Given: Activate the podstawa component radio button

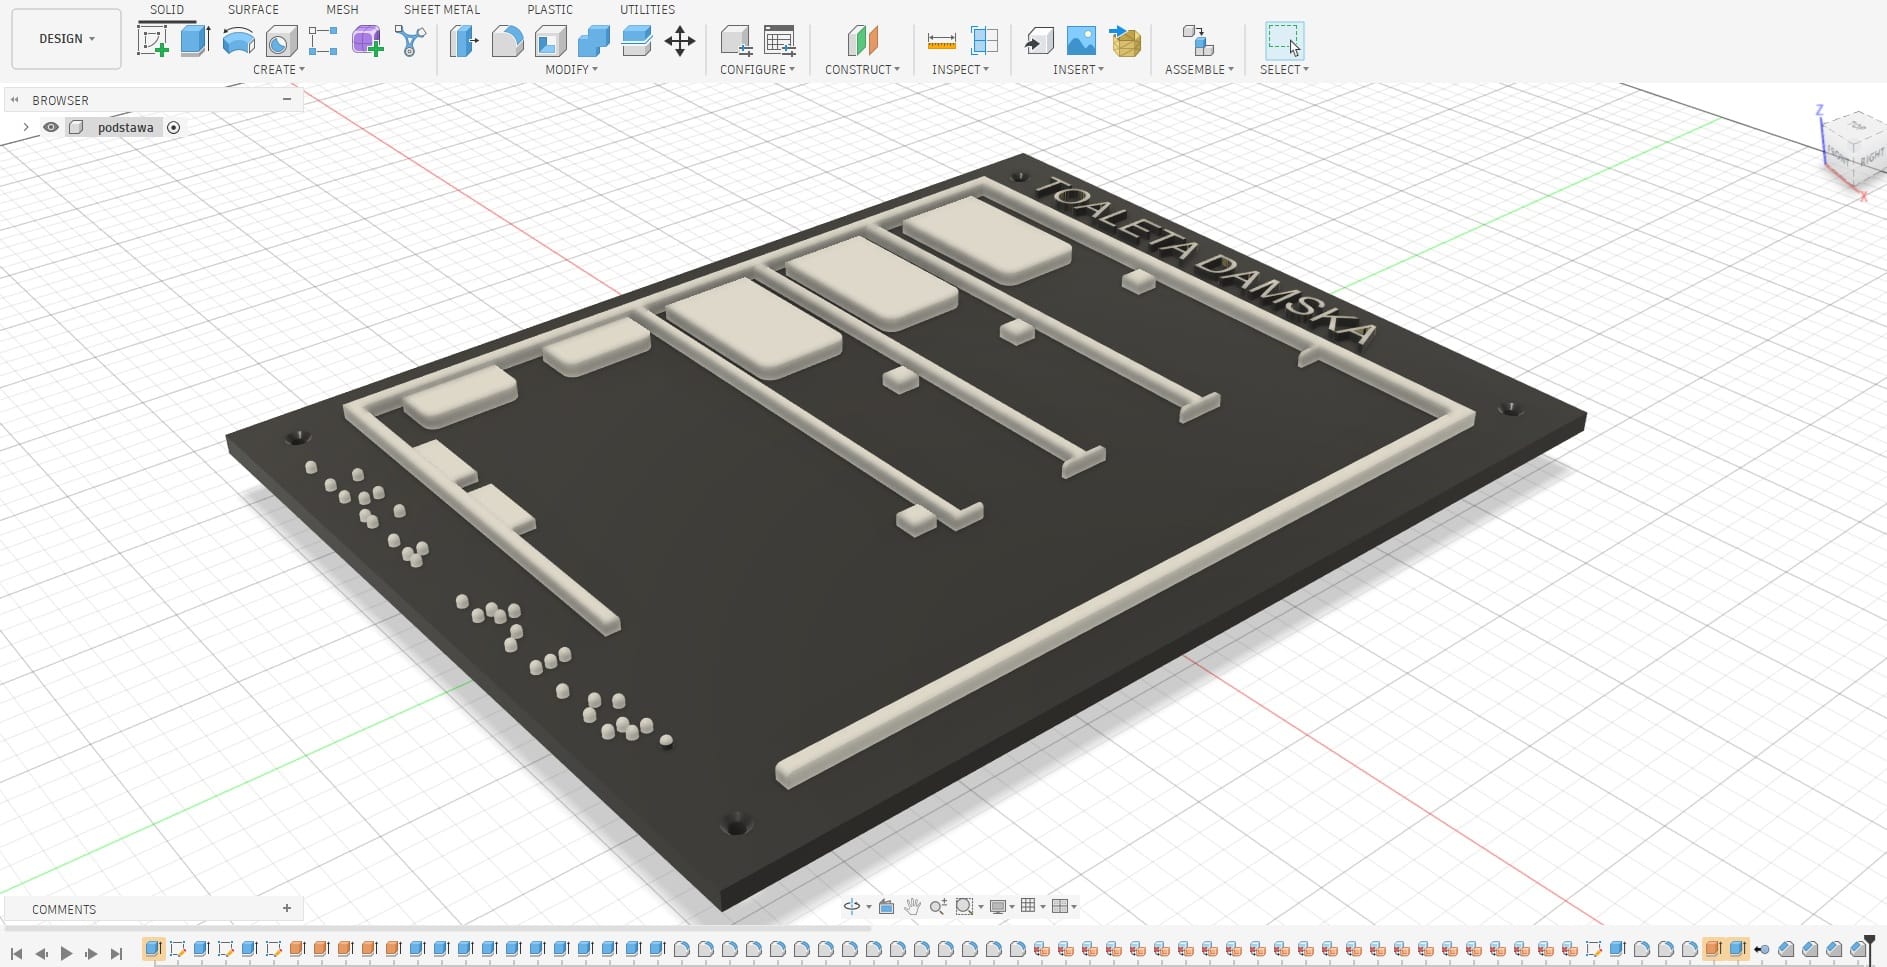Looking at the screenshot, I should [174, 127].
